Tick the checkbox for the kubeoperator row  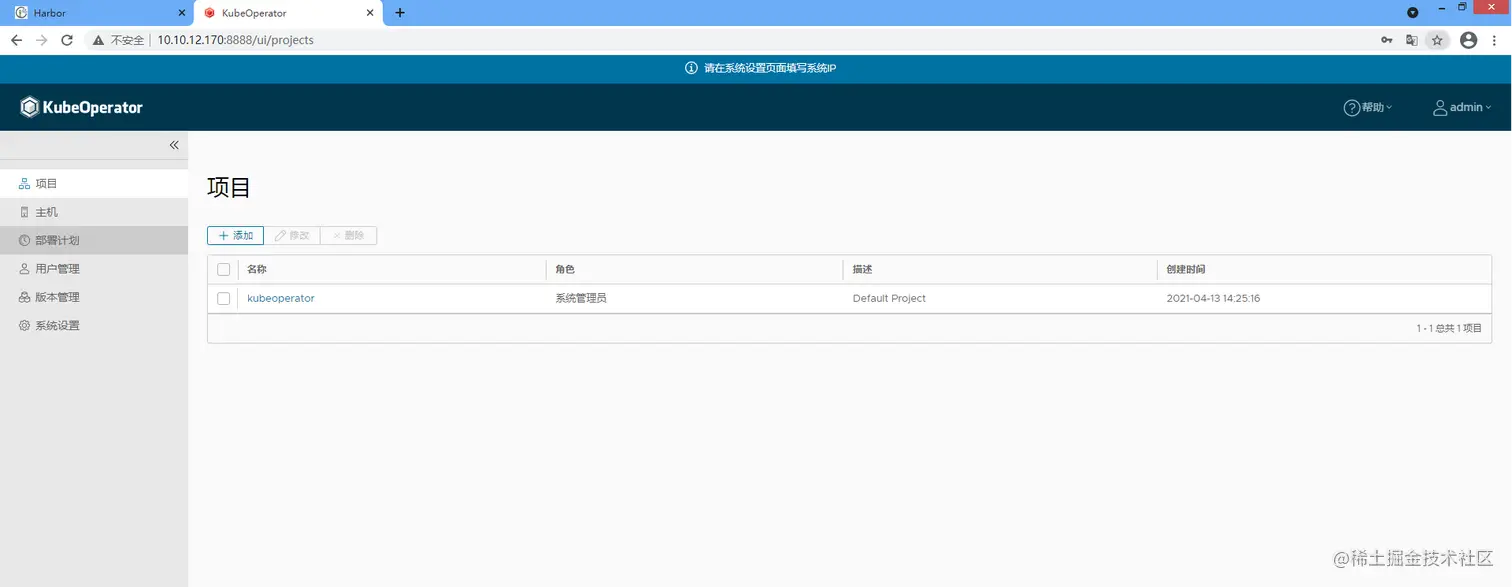[223, 298]
